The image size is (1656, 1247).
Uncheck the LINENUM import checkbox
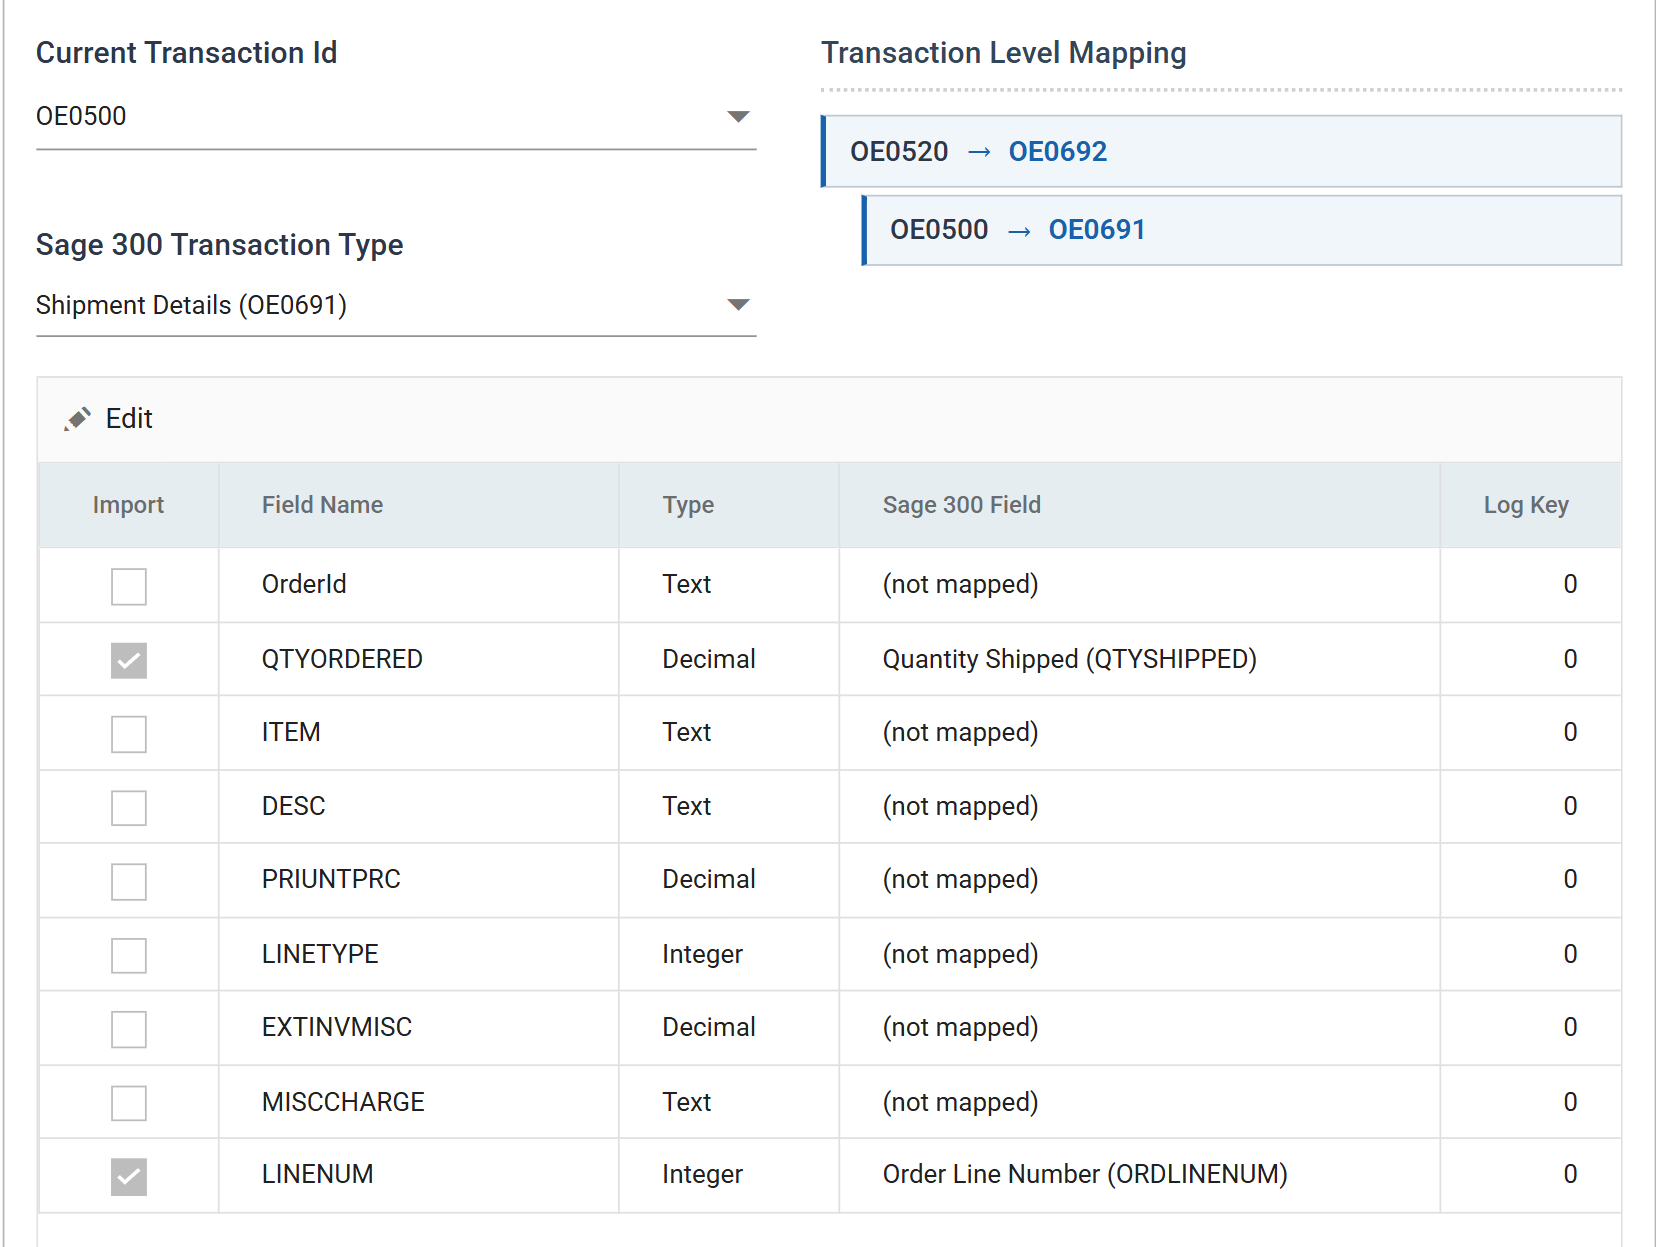[x=129, y=1177]
